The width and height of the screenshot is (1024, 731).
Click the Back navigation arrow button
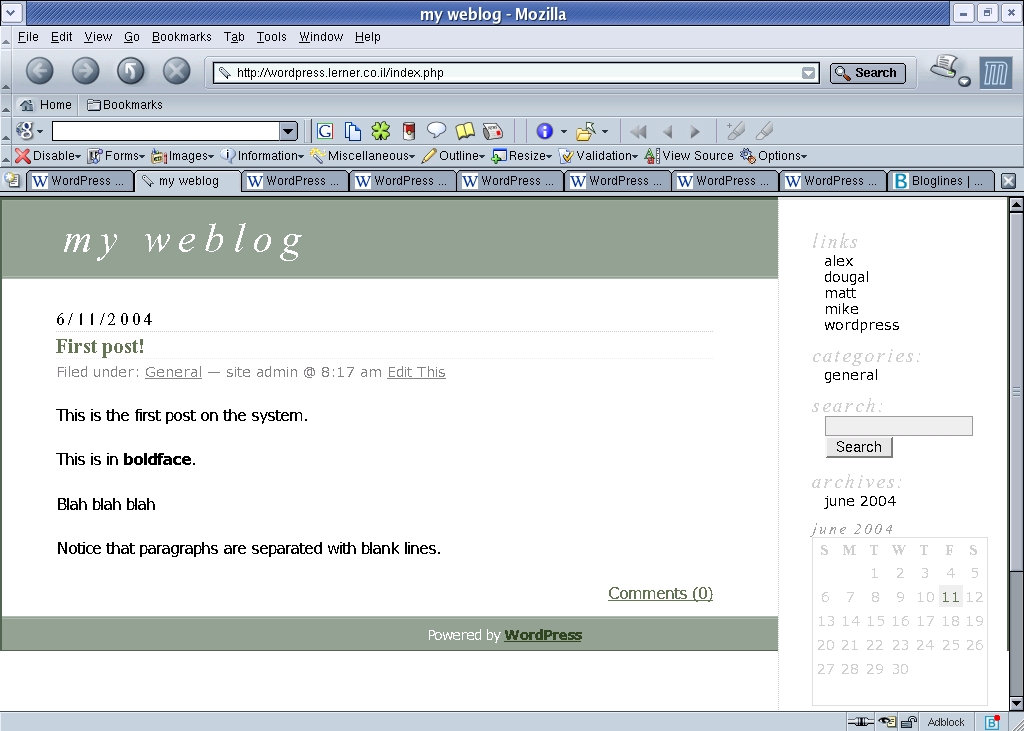(39, 70)
